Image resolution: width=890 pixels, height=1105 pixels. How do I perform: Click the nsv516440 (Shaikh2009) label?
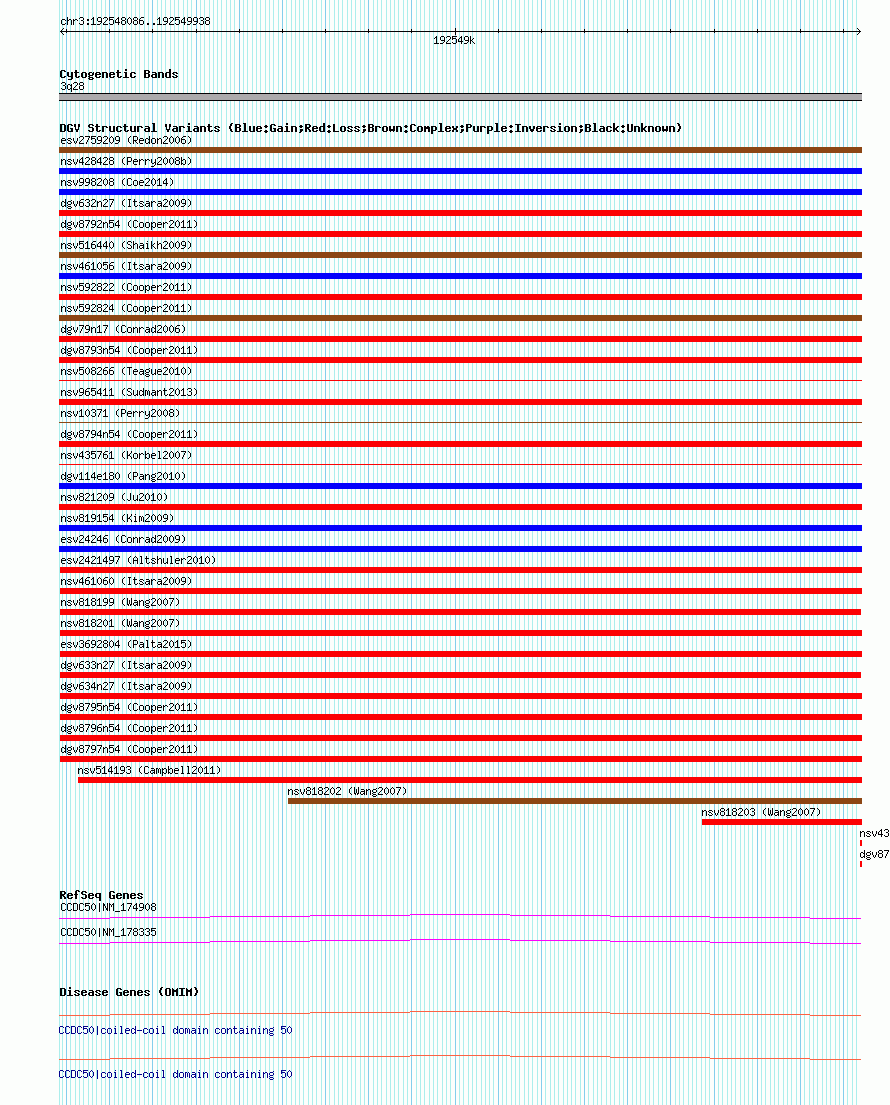point(126,245)
